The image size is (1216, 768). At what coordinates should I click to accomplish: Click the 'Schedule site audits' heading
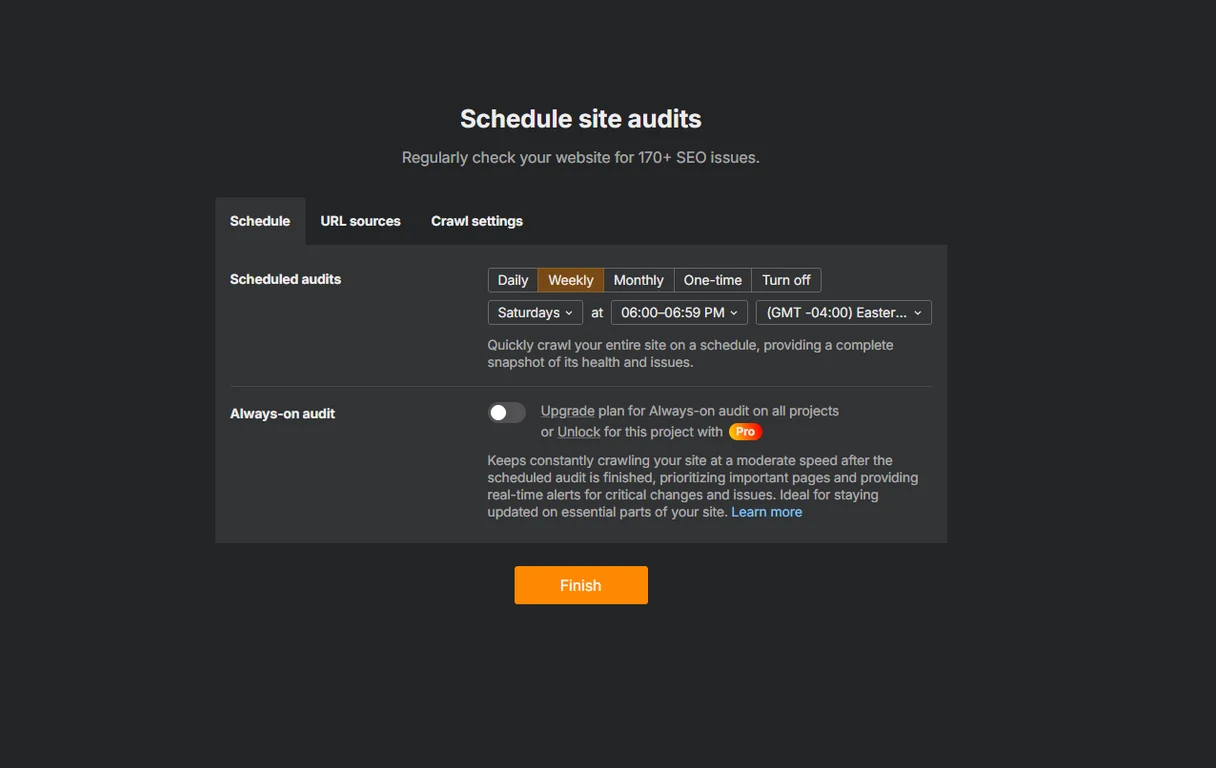point(581,119)
